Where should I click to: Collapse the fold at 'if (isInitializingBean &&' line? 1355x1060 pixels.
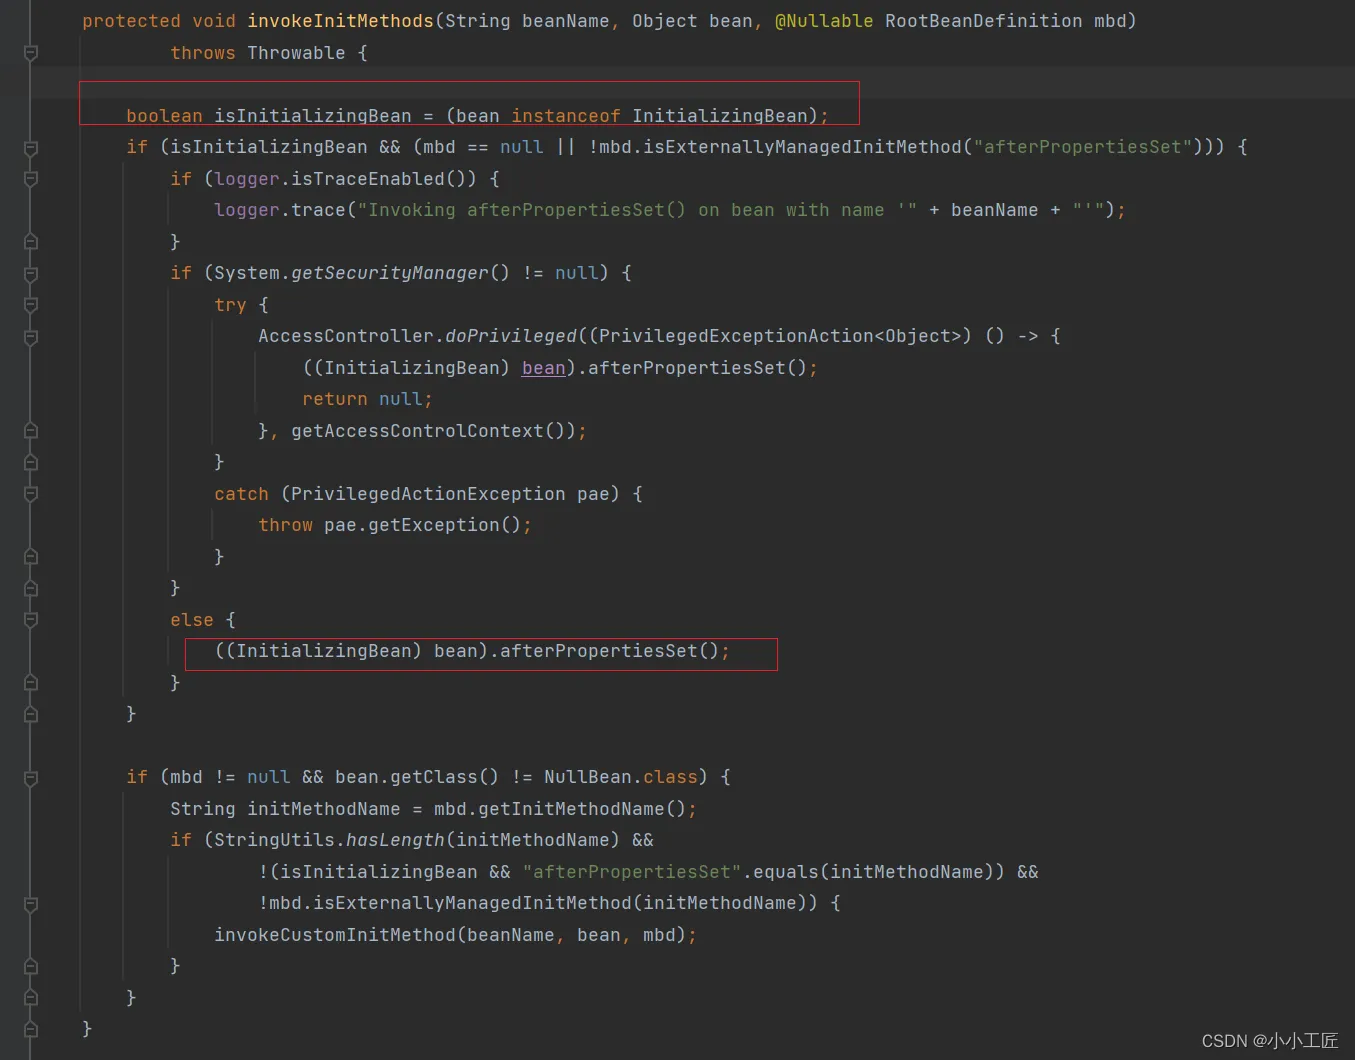[x=31, y=147]
